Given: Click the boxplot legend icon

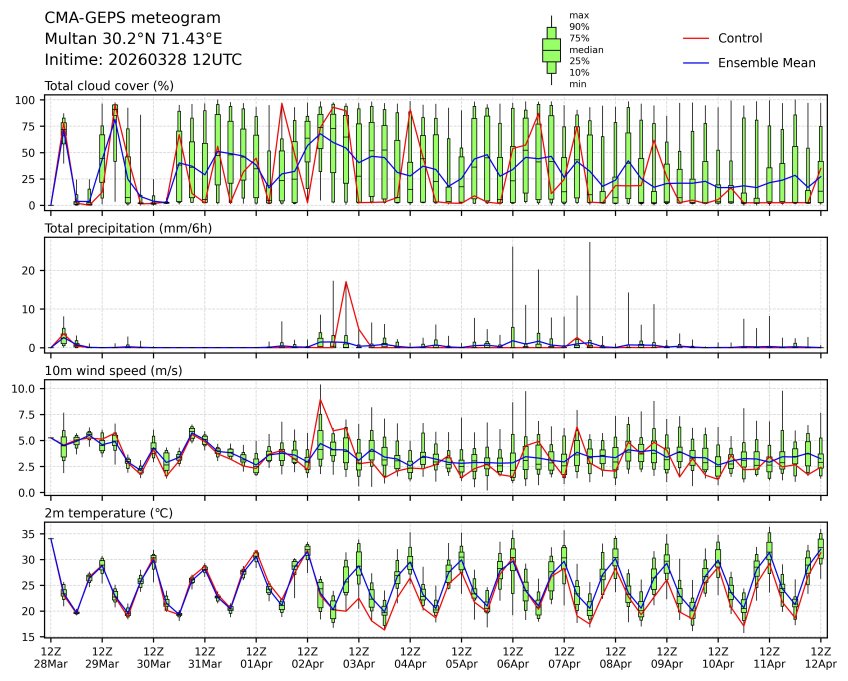Looking at the screenshot, I should coord(551,50).
